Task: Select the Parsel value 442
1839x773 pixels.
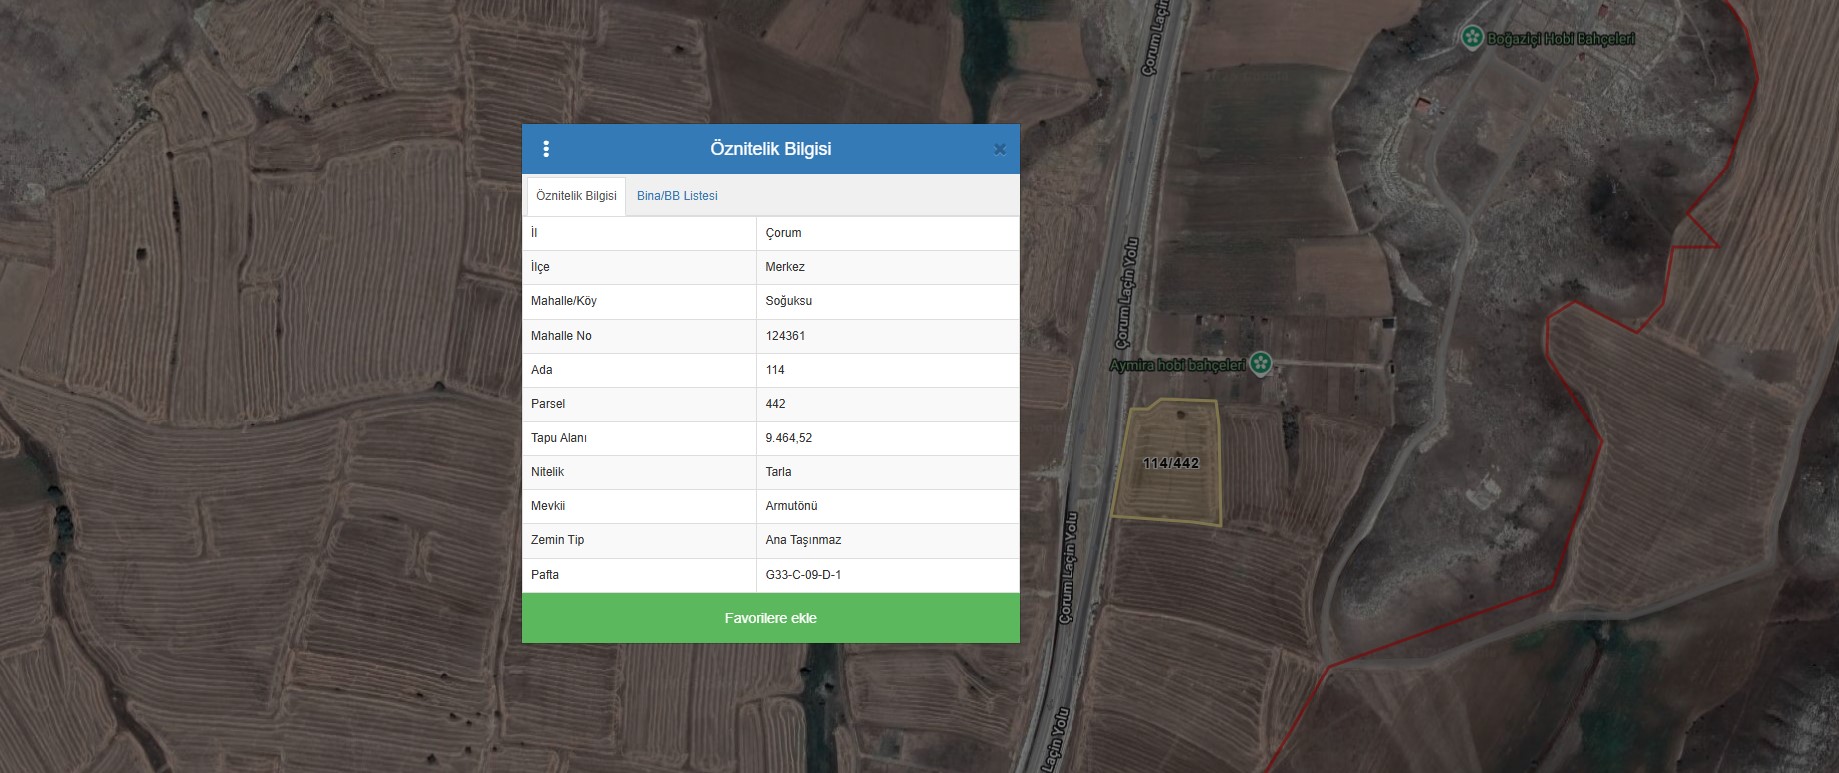Action: [x=775, y=404]
